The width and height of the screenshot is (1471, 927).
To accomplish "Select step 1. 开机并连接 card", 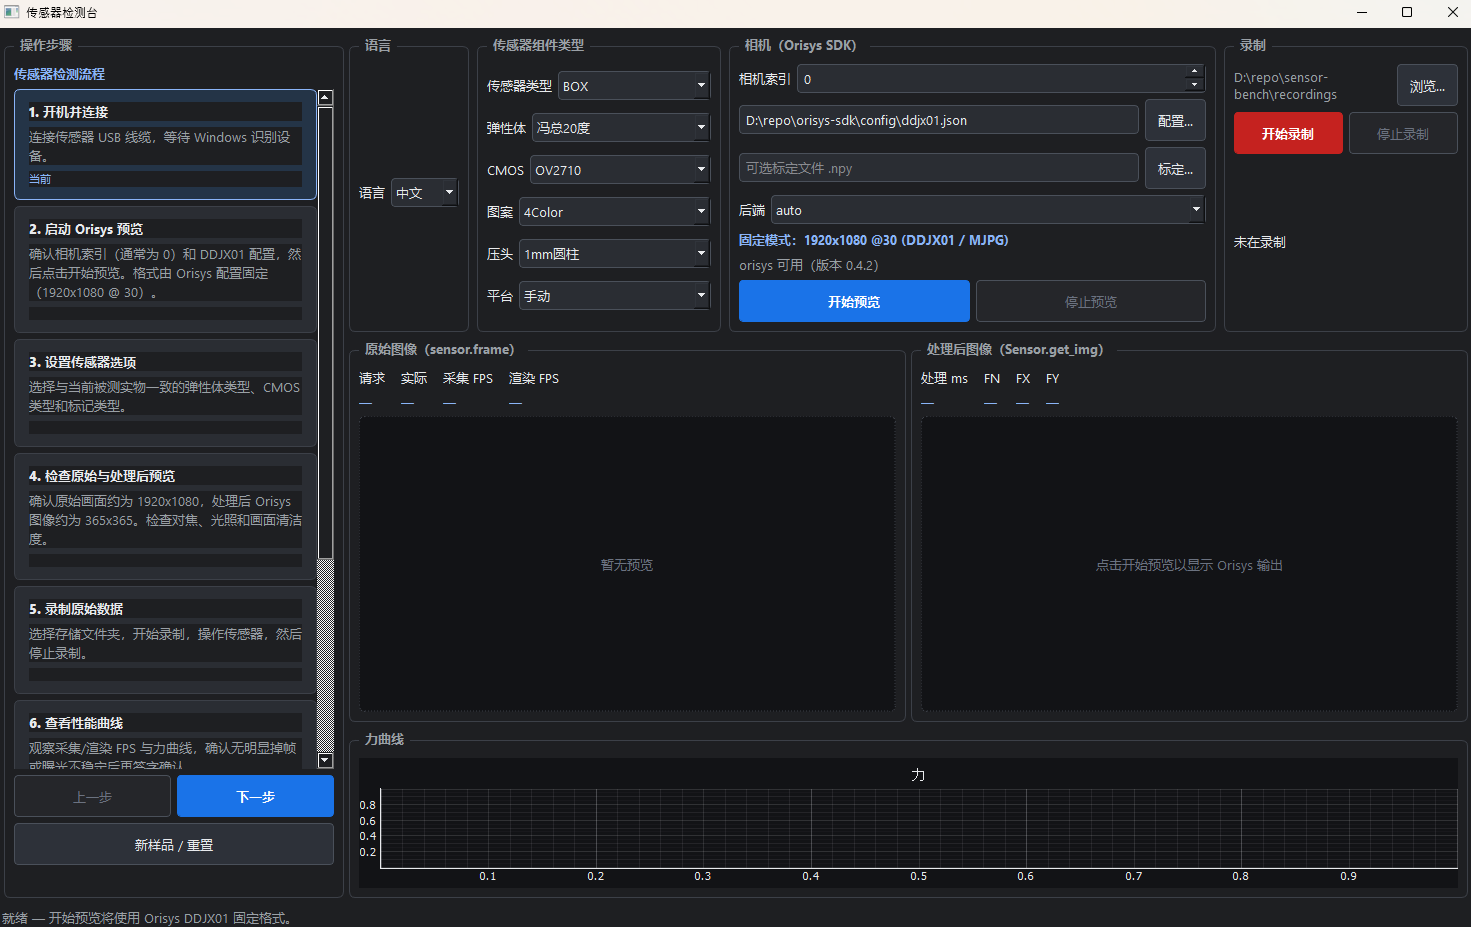I will coord(165,144).
